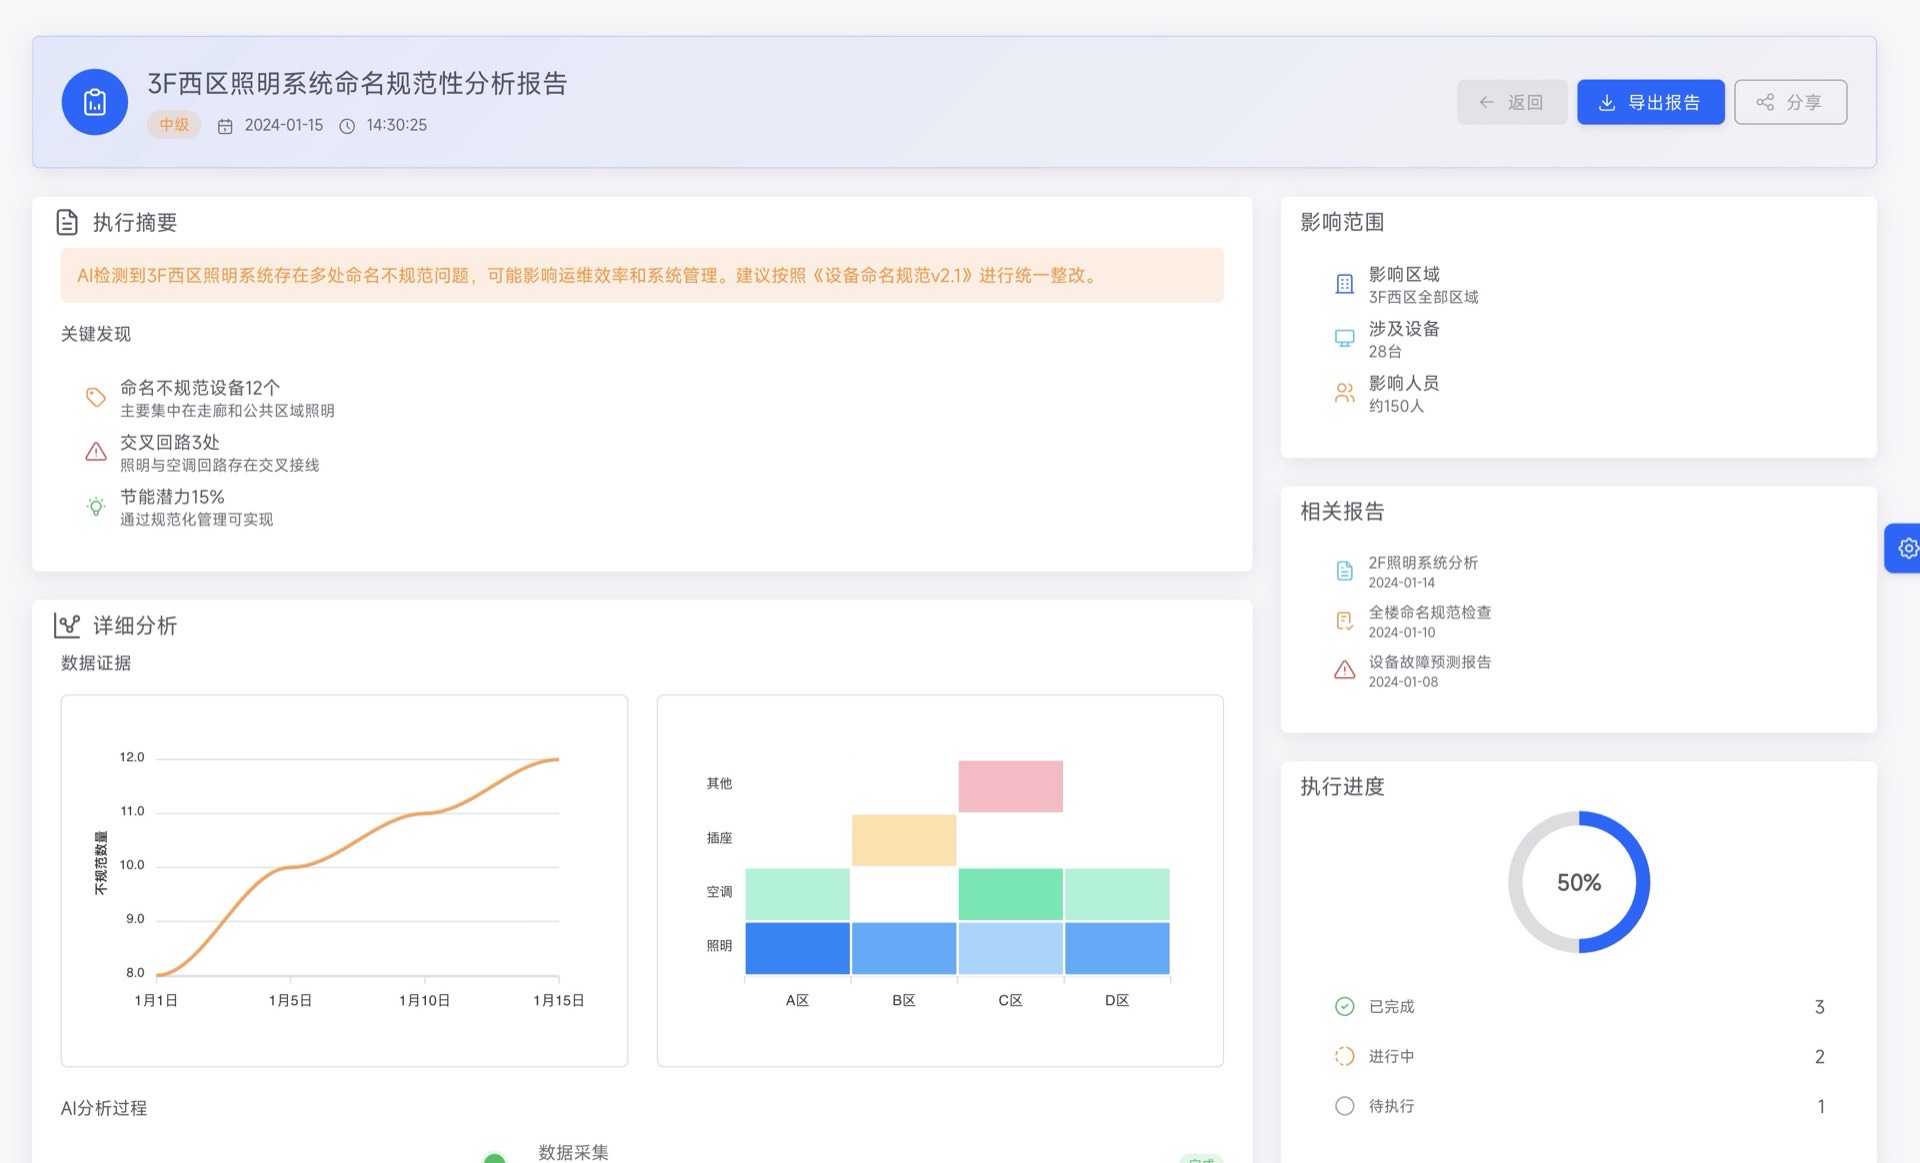Select the empty circle next to 待执行
Screen dimensions: 1920x1163
click(1344, 1106)
